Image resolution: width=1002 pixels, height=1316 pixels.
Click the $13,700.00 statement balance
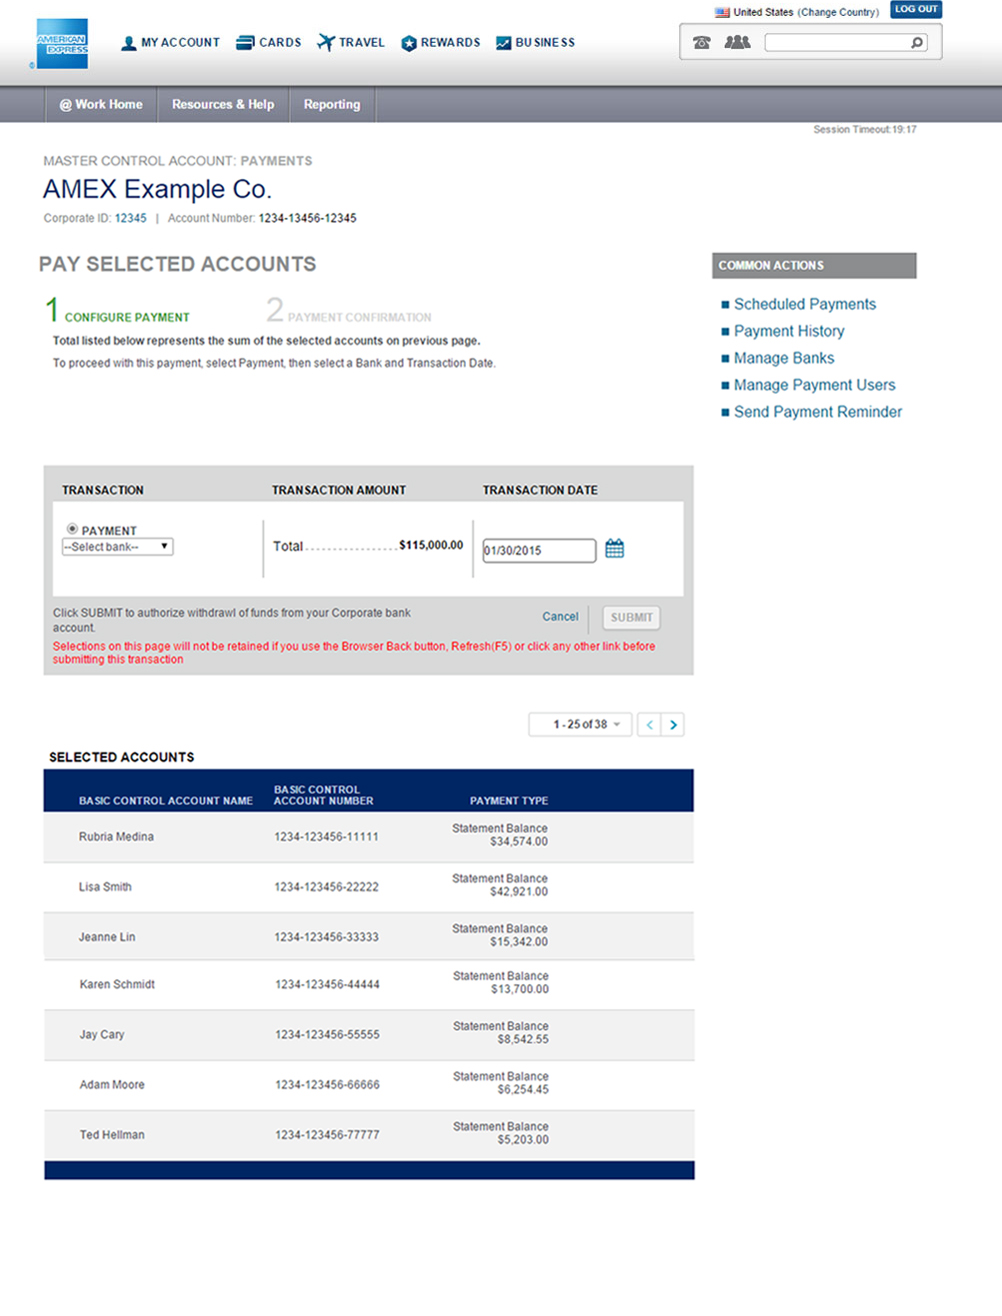(520, 989)
